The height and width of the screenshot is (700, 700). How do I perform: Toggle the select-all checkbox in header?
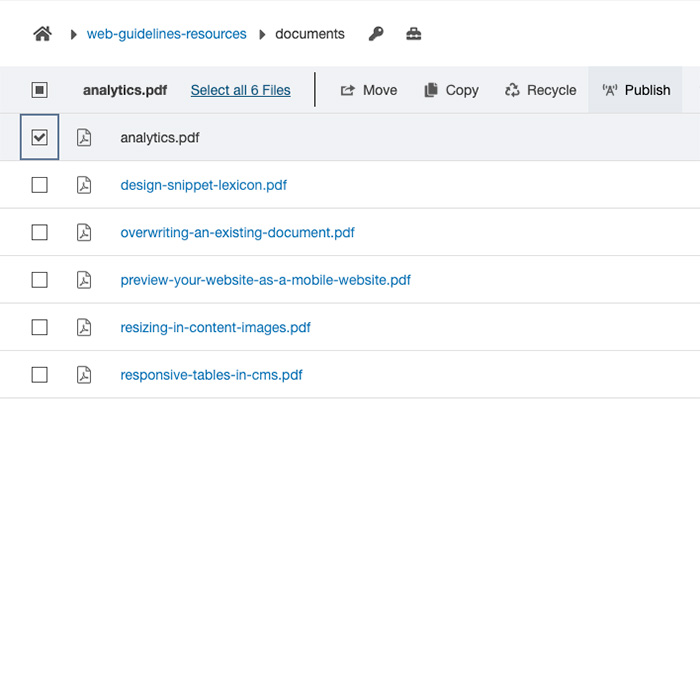[x=39, y=90]
